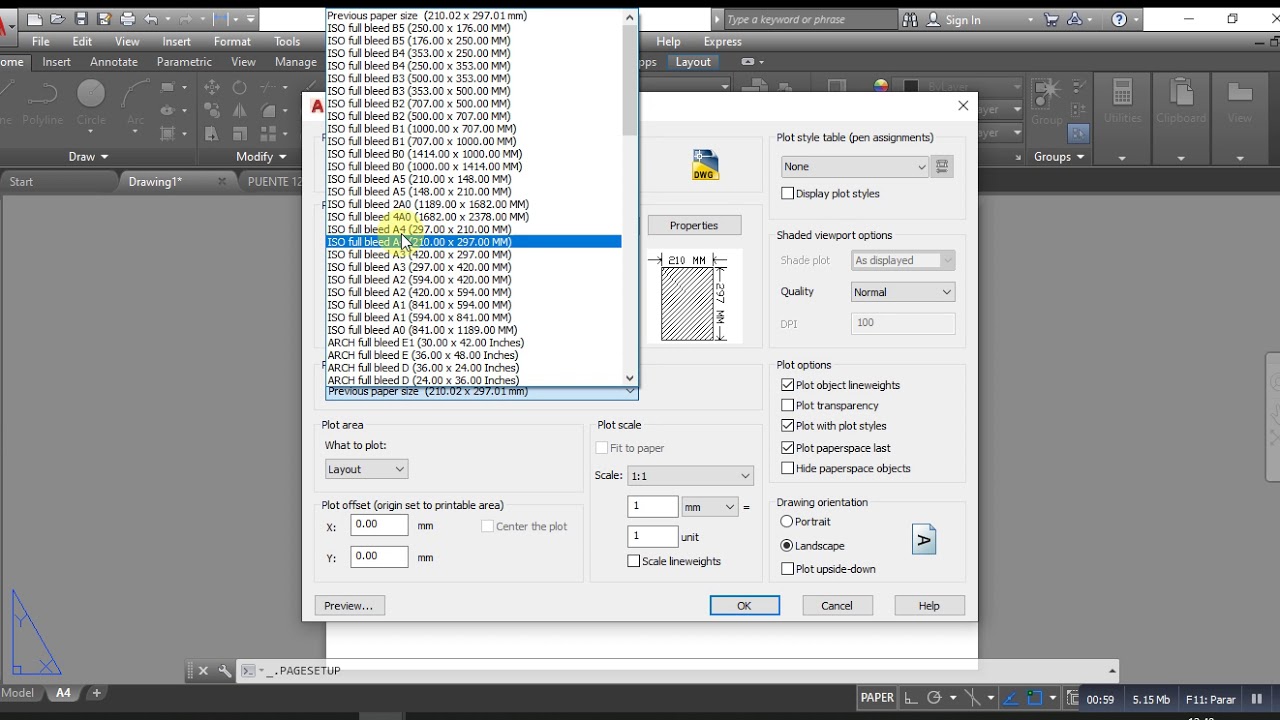Open the plot style table None dropdown
This screenshot has width=1280, height=720.
pyautogui.click(x=855, y=167)
